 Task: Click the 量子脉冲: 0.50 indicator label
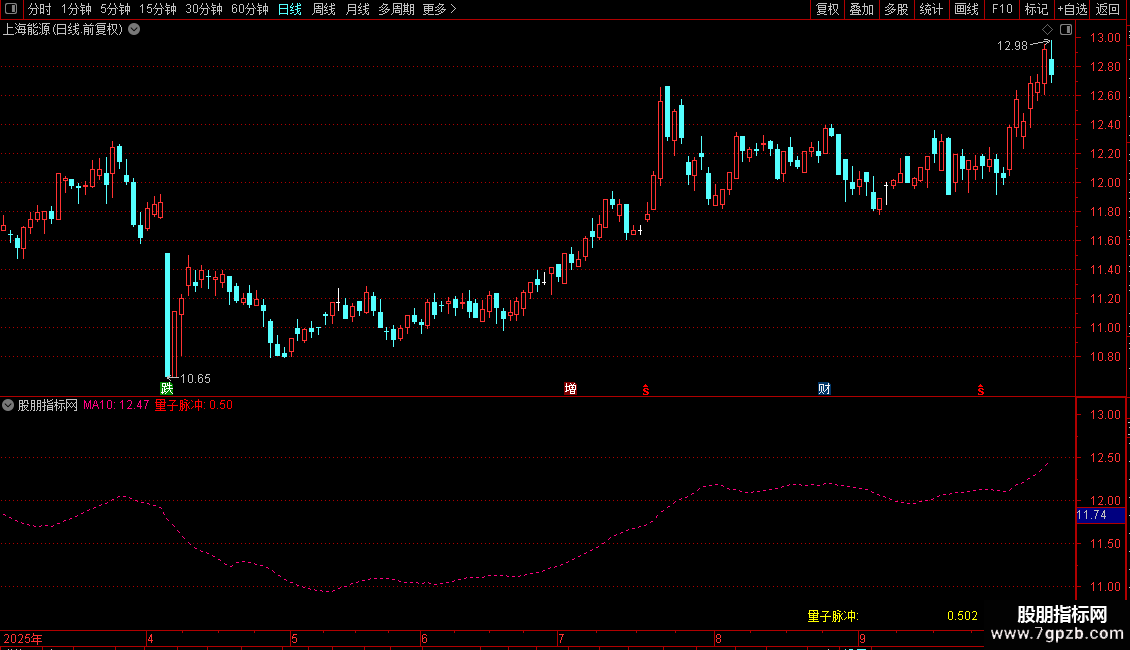(194, 405)
